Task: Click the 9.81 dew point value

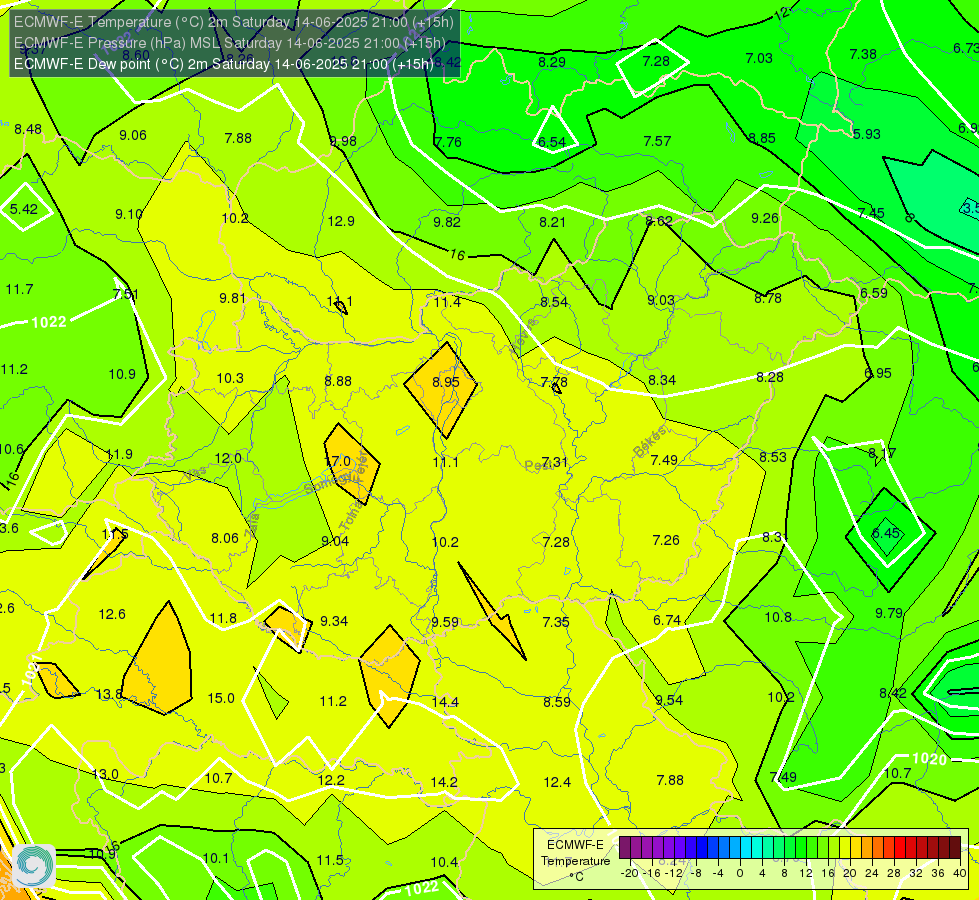Action: tap(232, 298)
